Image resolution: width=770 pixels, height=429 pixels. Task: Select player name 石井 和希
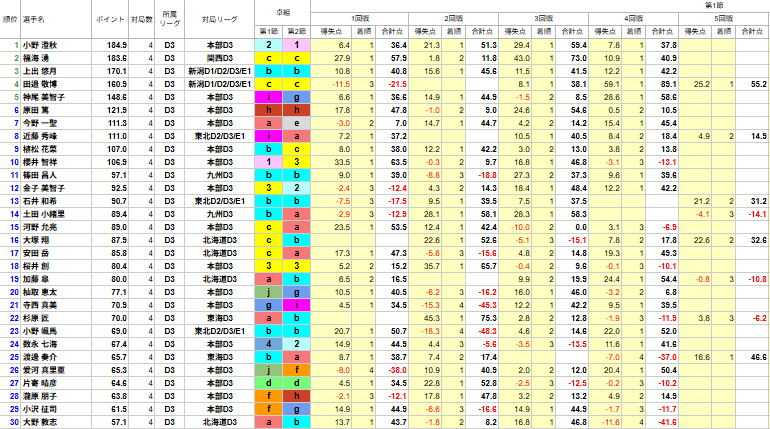[40, 201]
